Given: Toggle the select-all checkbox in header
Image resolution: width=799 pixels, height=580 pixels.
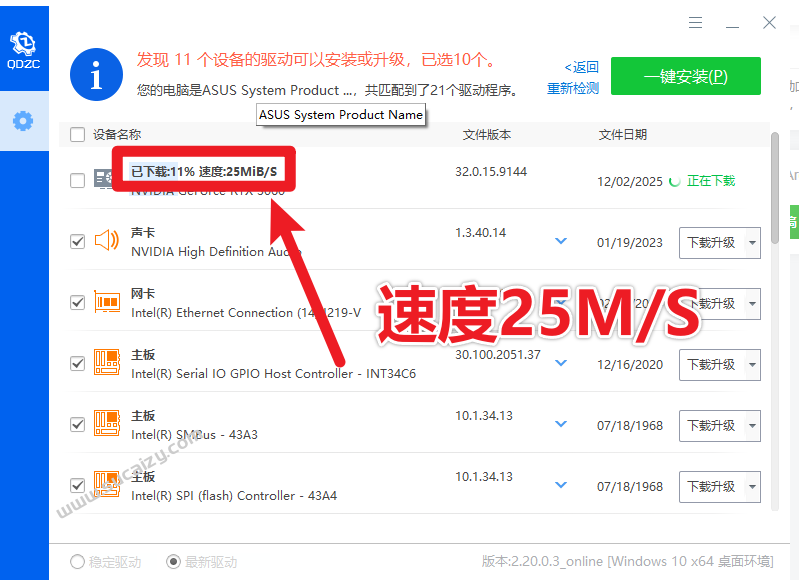Looking at the screenshot, I should click(x=78, y=134).
